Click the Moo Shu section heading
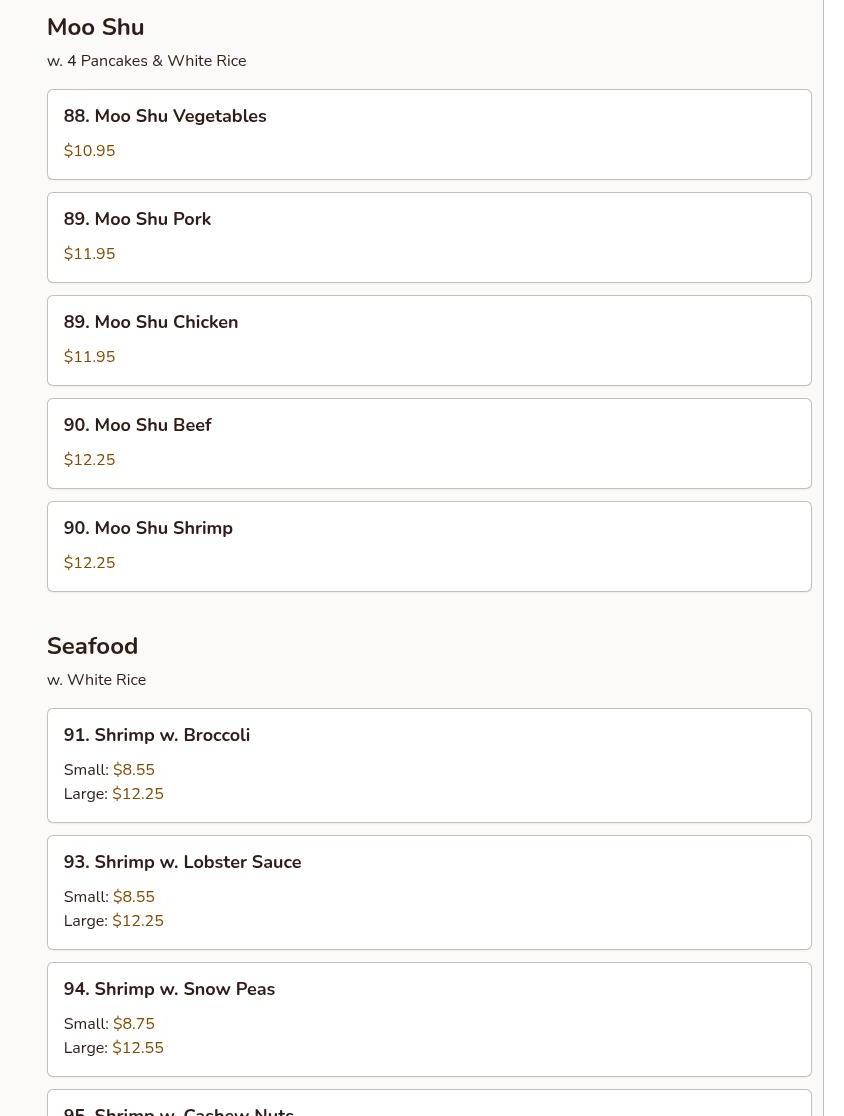Screen dimensions: 844x1116 [x=95, y=27]
